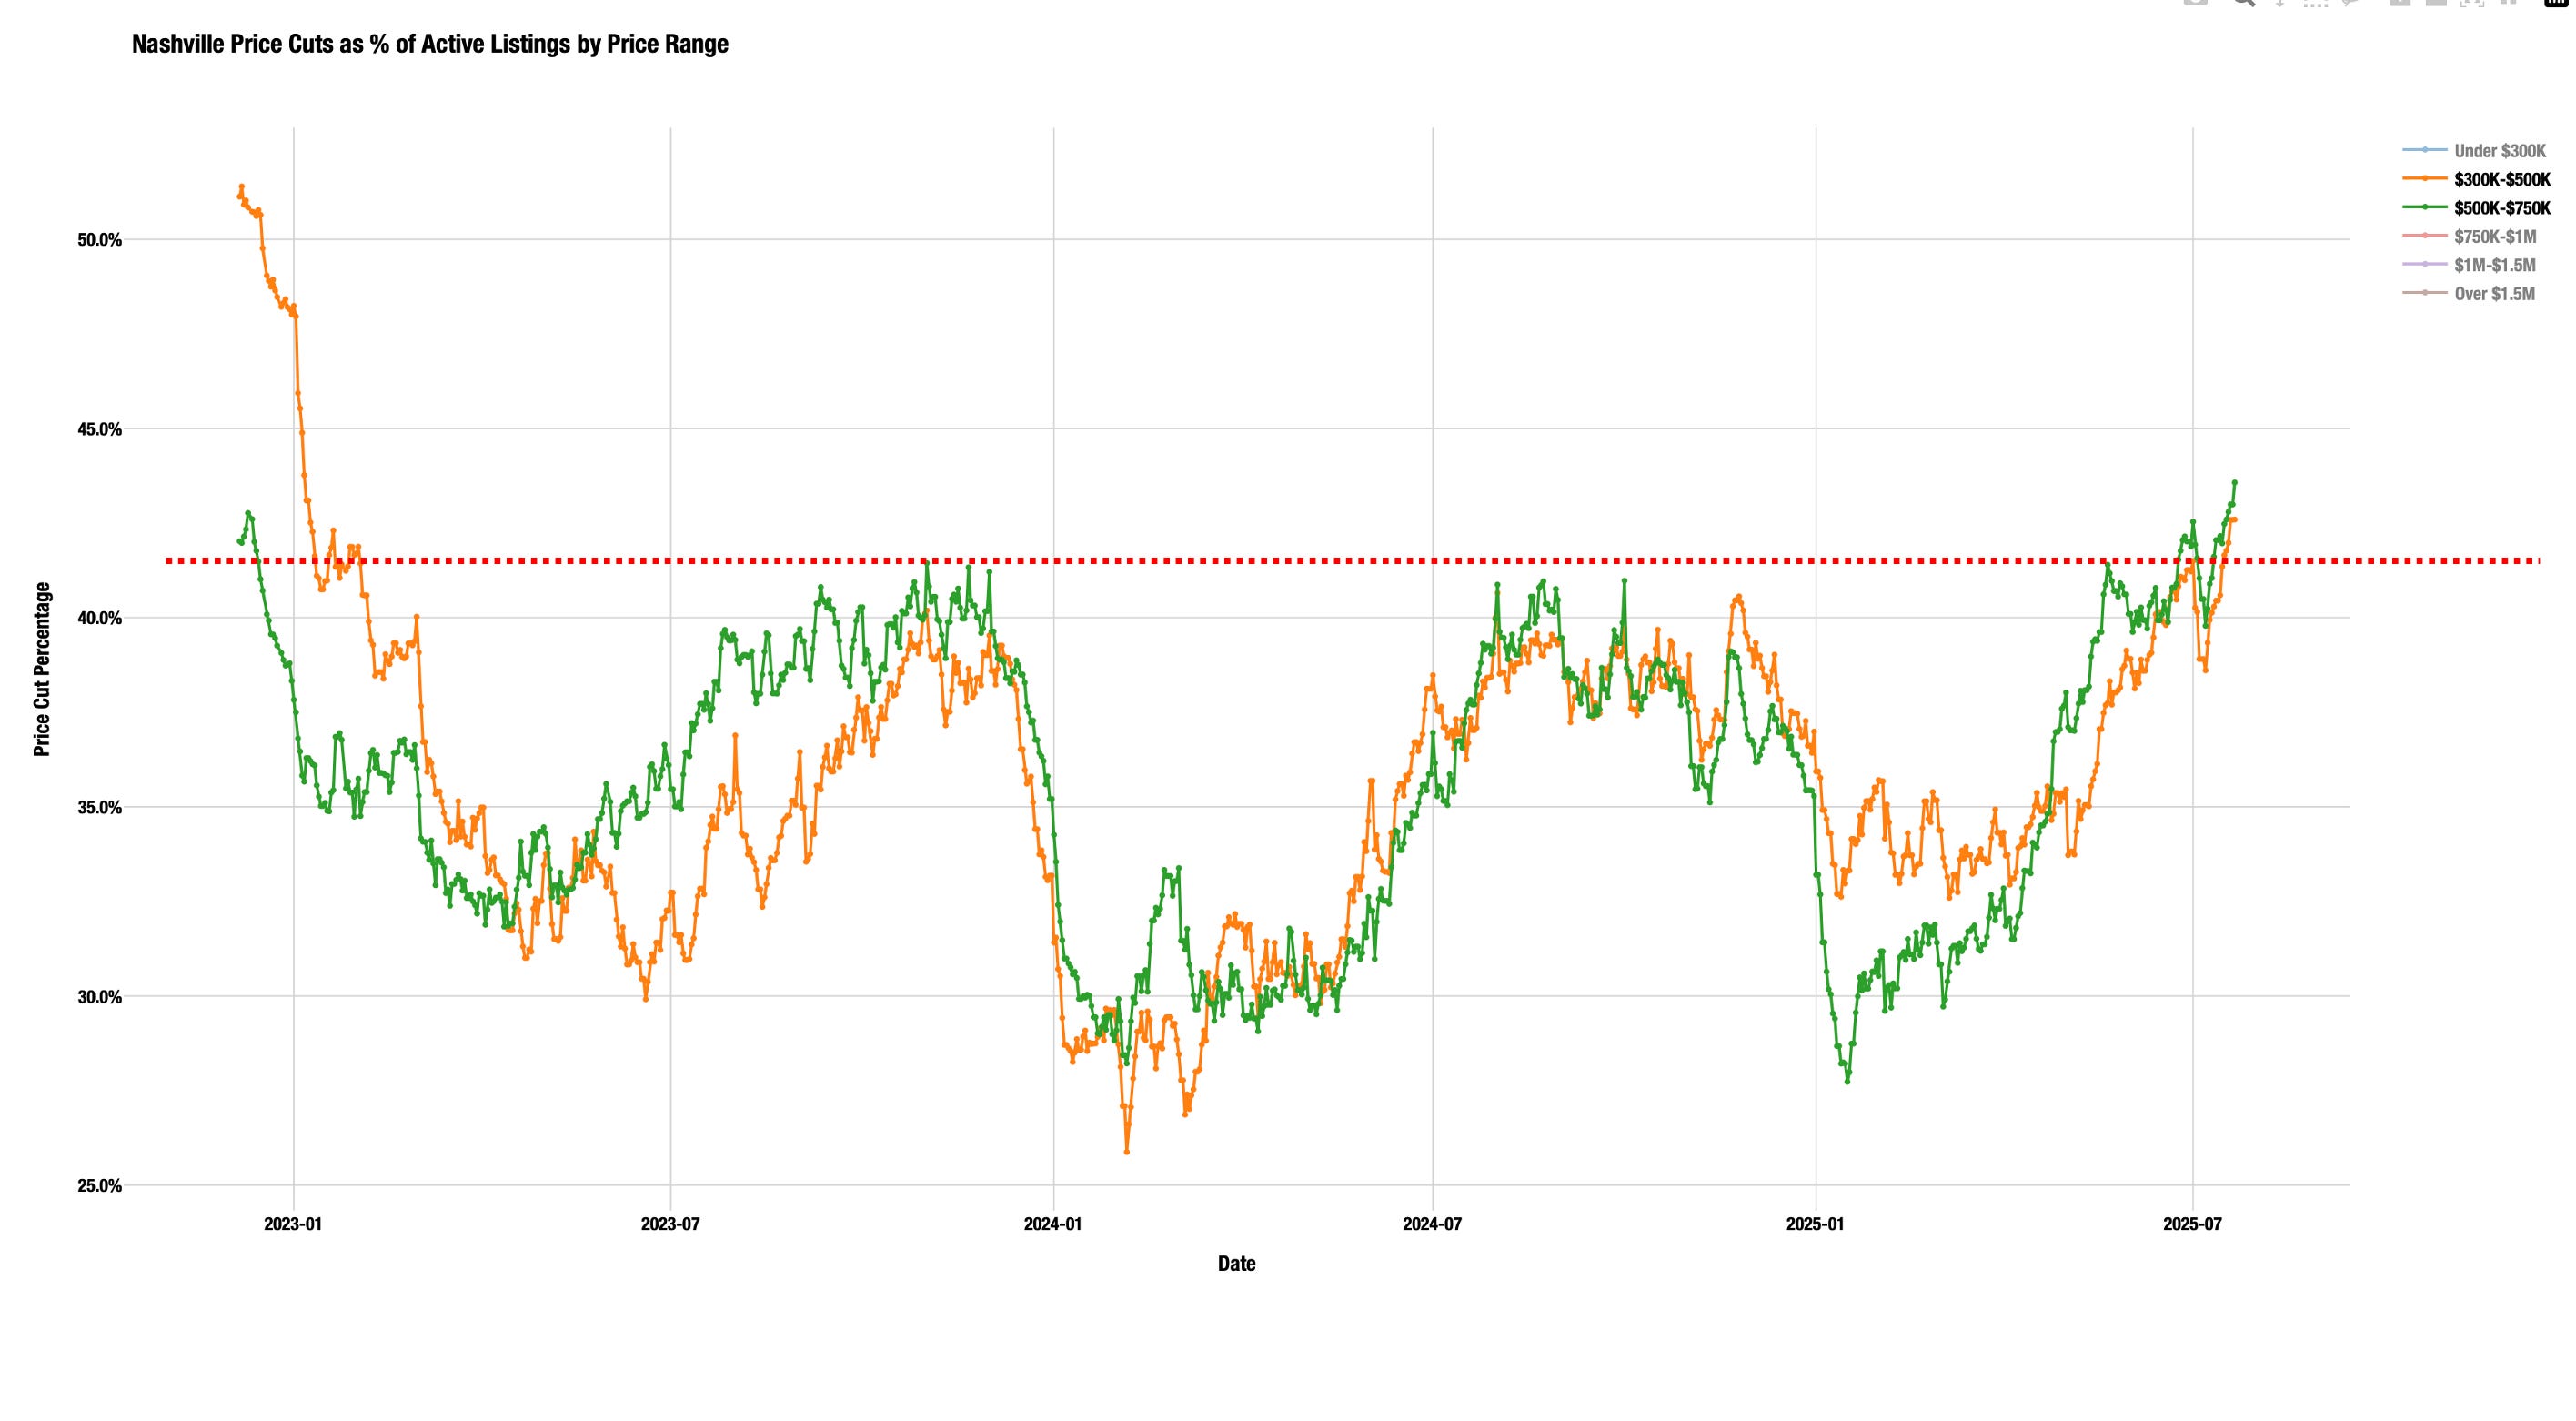This screenshot has width=2576, height=1421.
Task: Click the 2024-07 x-axis tick label
Action: tap(1432, 1224)
